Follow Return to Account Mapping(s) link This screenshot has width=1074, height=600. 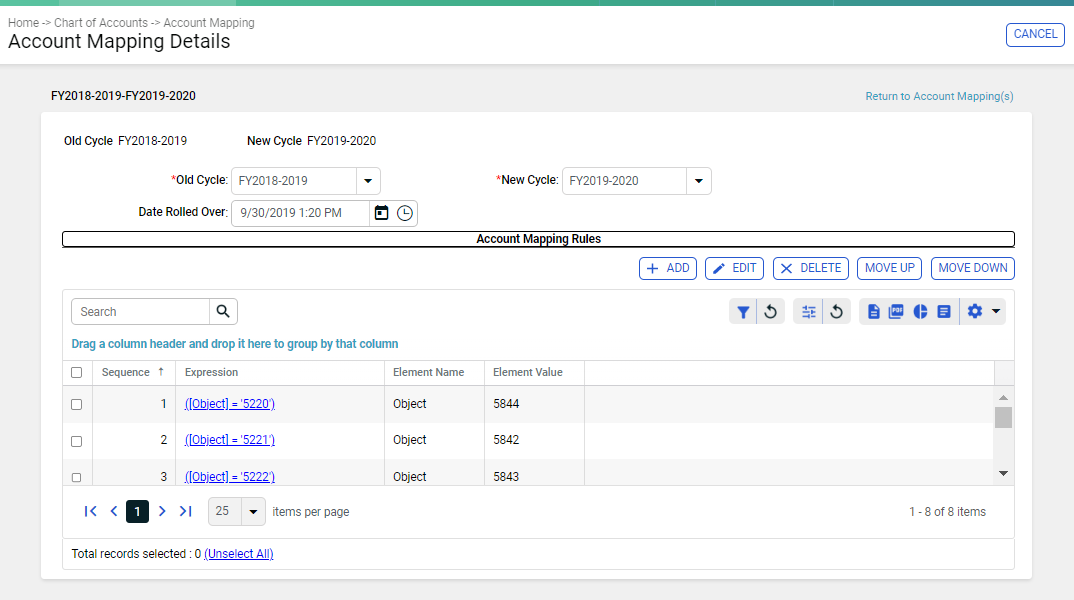[x=939, y=97]
